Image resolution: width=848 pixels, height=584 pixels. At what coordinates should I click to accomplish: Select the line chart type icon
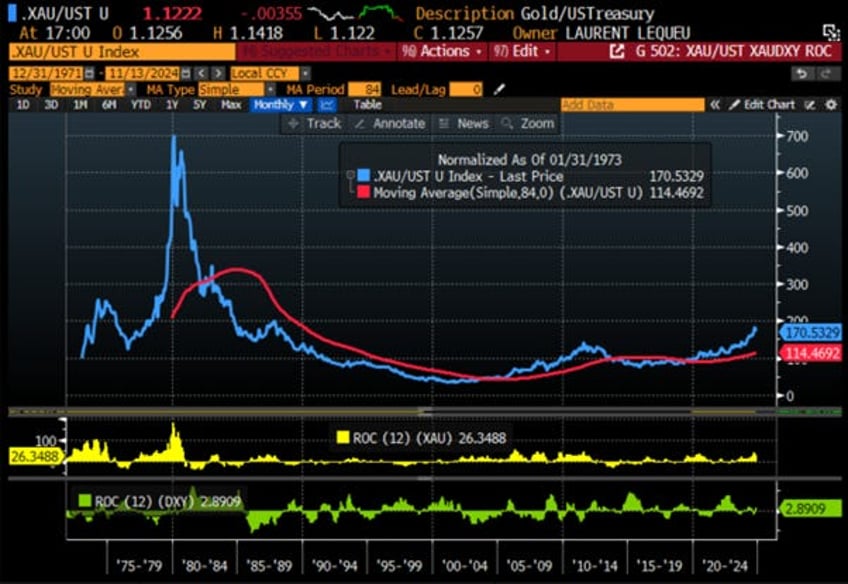pyautogui.click(x=327, y=105)
